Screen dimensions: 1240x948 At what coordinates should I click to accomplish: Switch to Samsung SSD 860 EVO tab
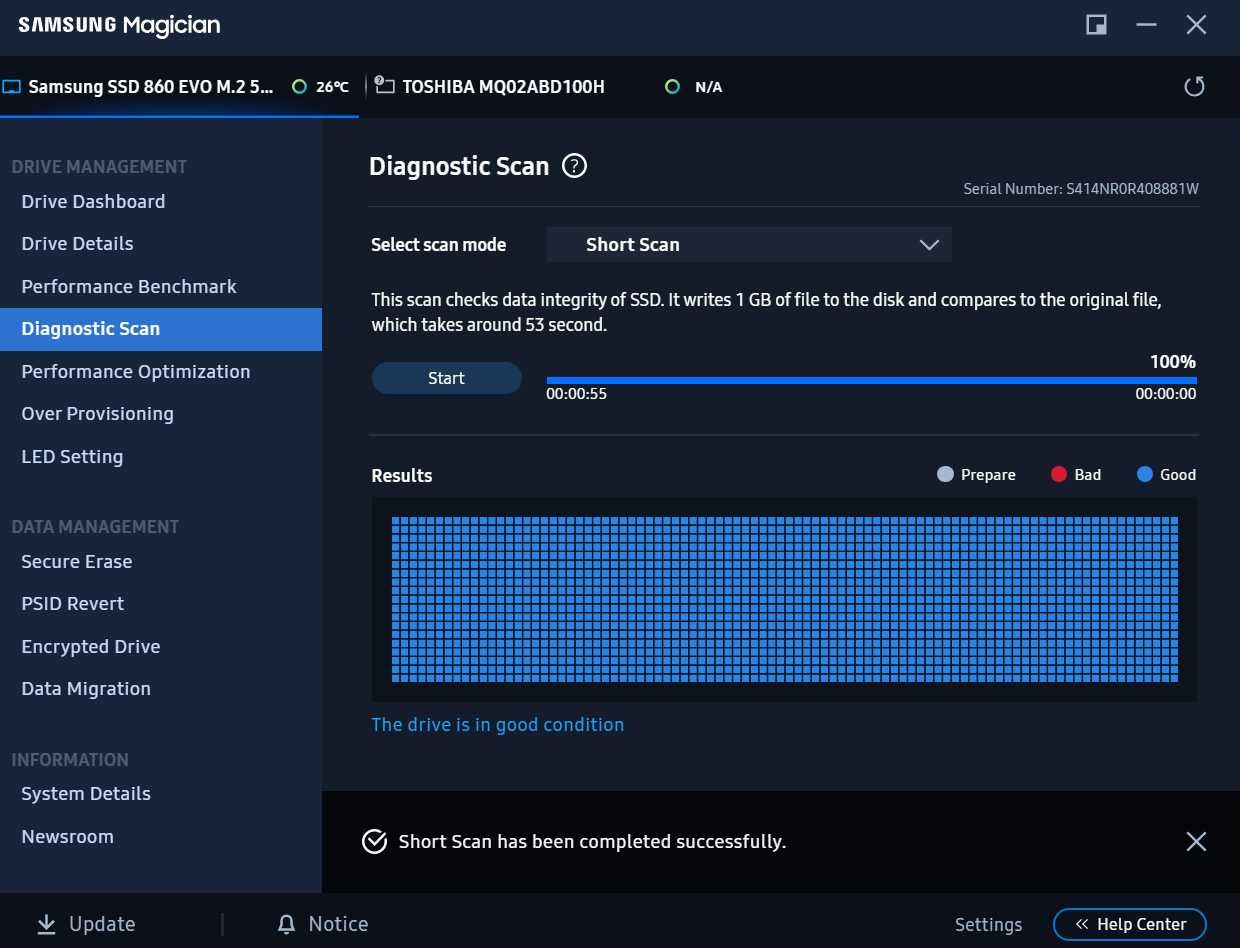pos(179,87)
